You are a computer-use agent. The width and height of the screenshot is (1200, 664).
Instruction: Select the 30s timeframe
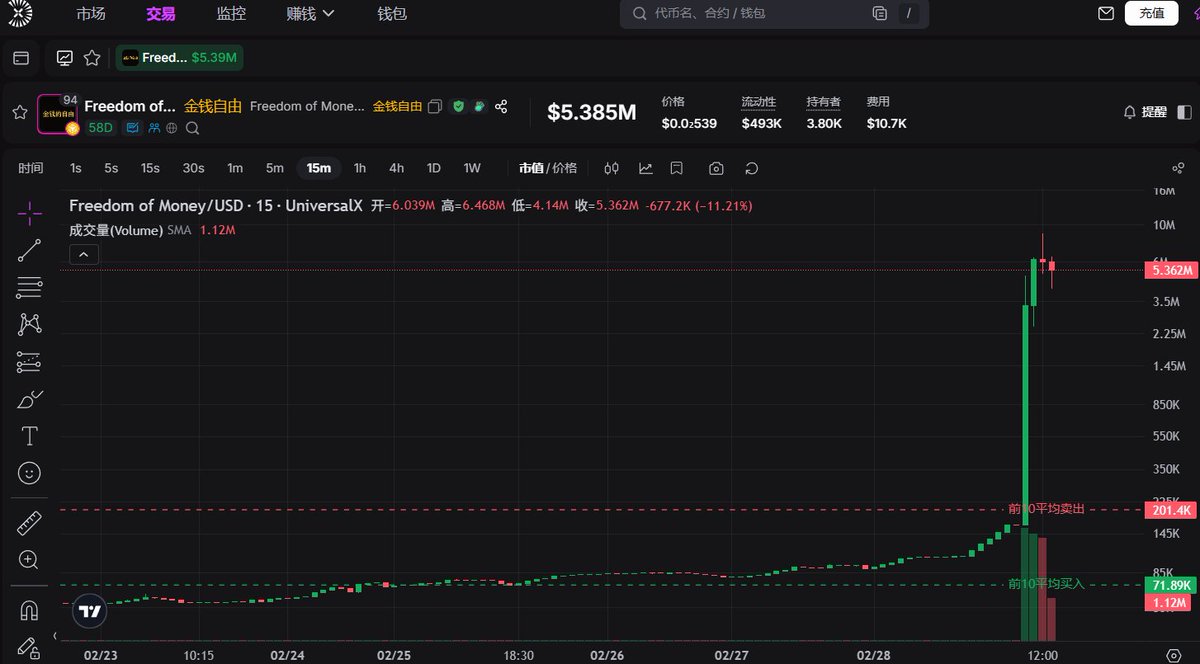point(193,168)
